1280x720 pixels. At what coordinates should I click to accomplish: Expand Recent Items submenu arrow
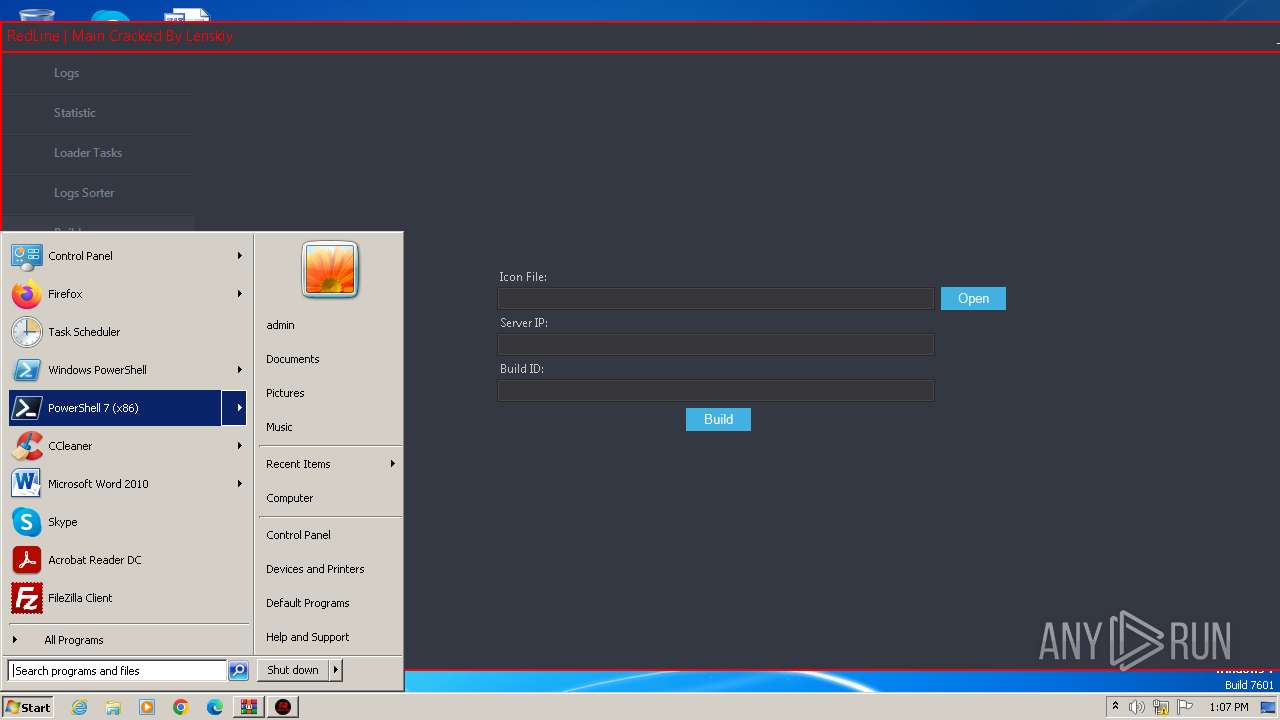coord(393,464)
